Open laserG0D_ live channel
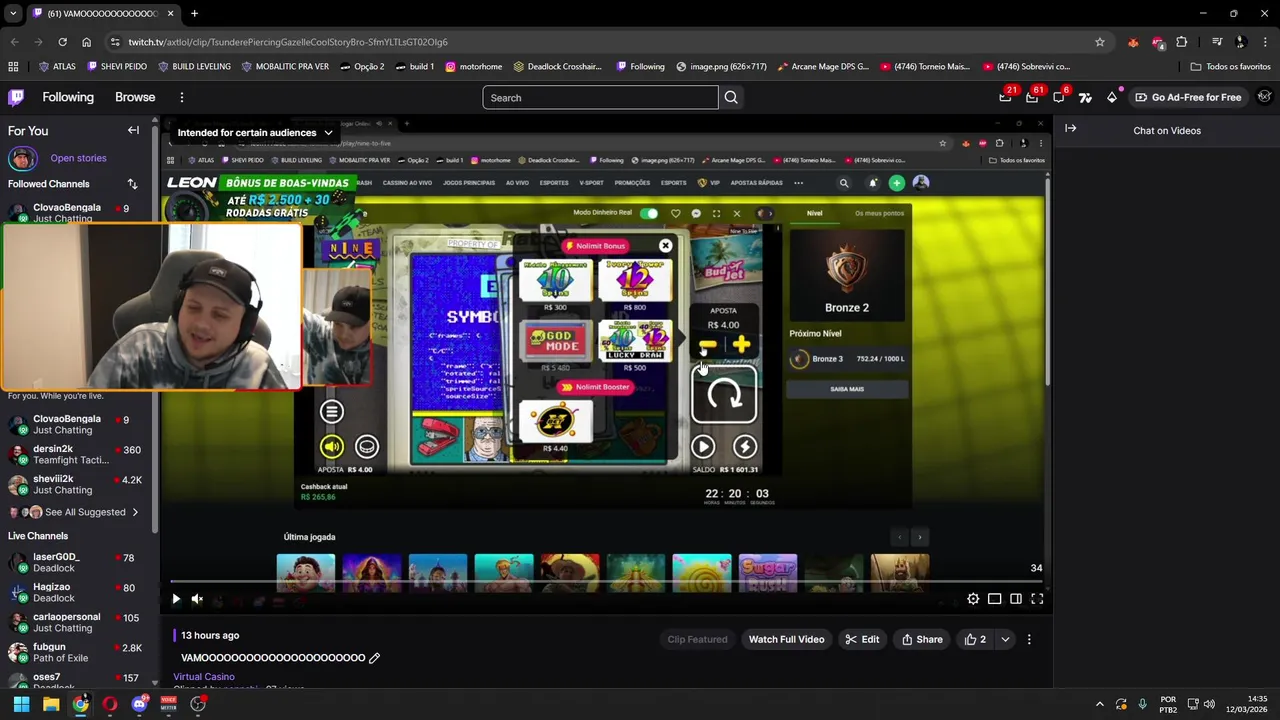Viewport: 1280px width, 720px height. (x=76, y=563)
